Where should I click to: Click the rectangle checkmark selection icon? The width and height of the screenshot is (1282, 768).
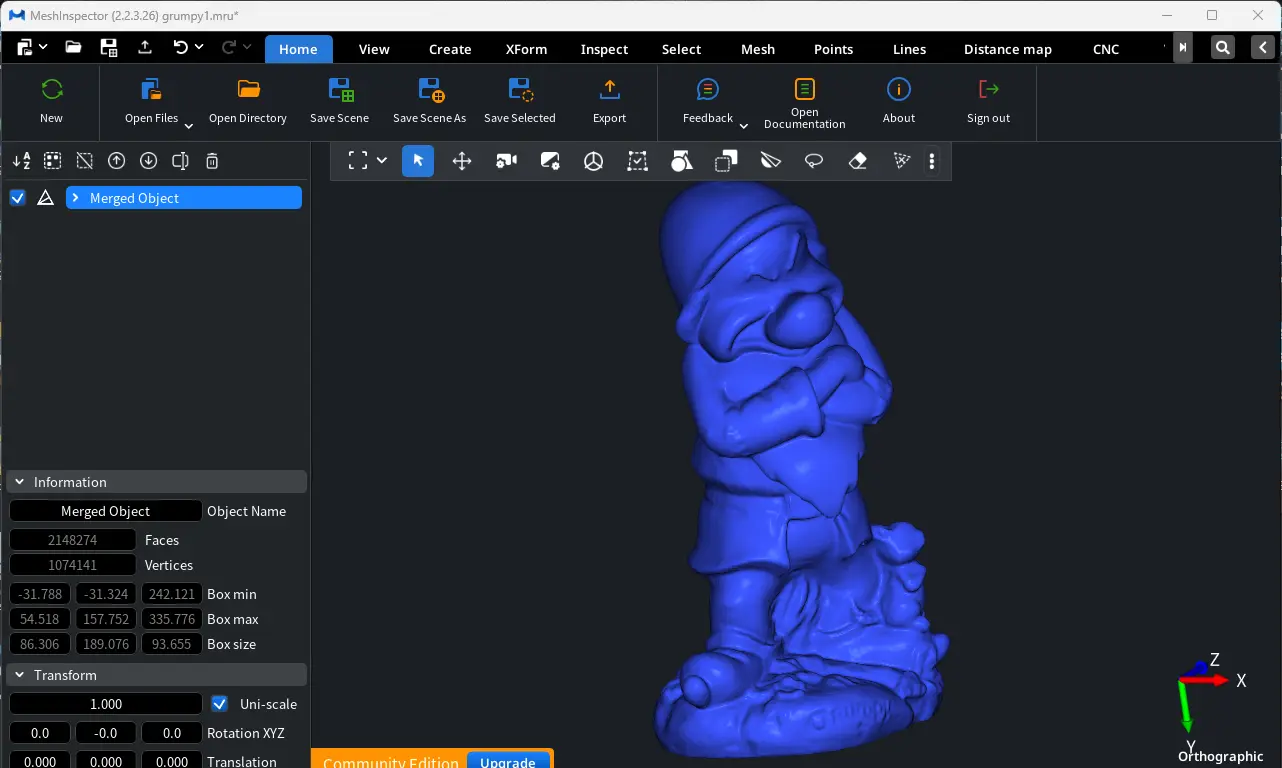(638, 161)
